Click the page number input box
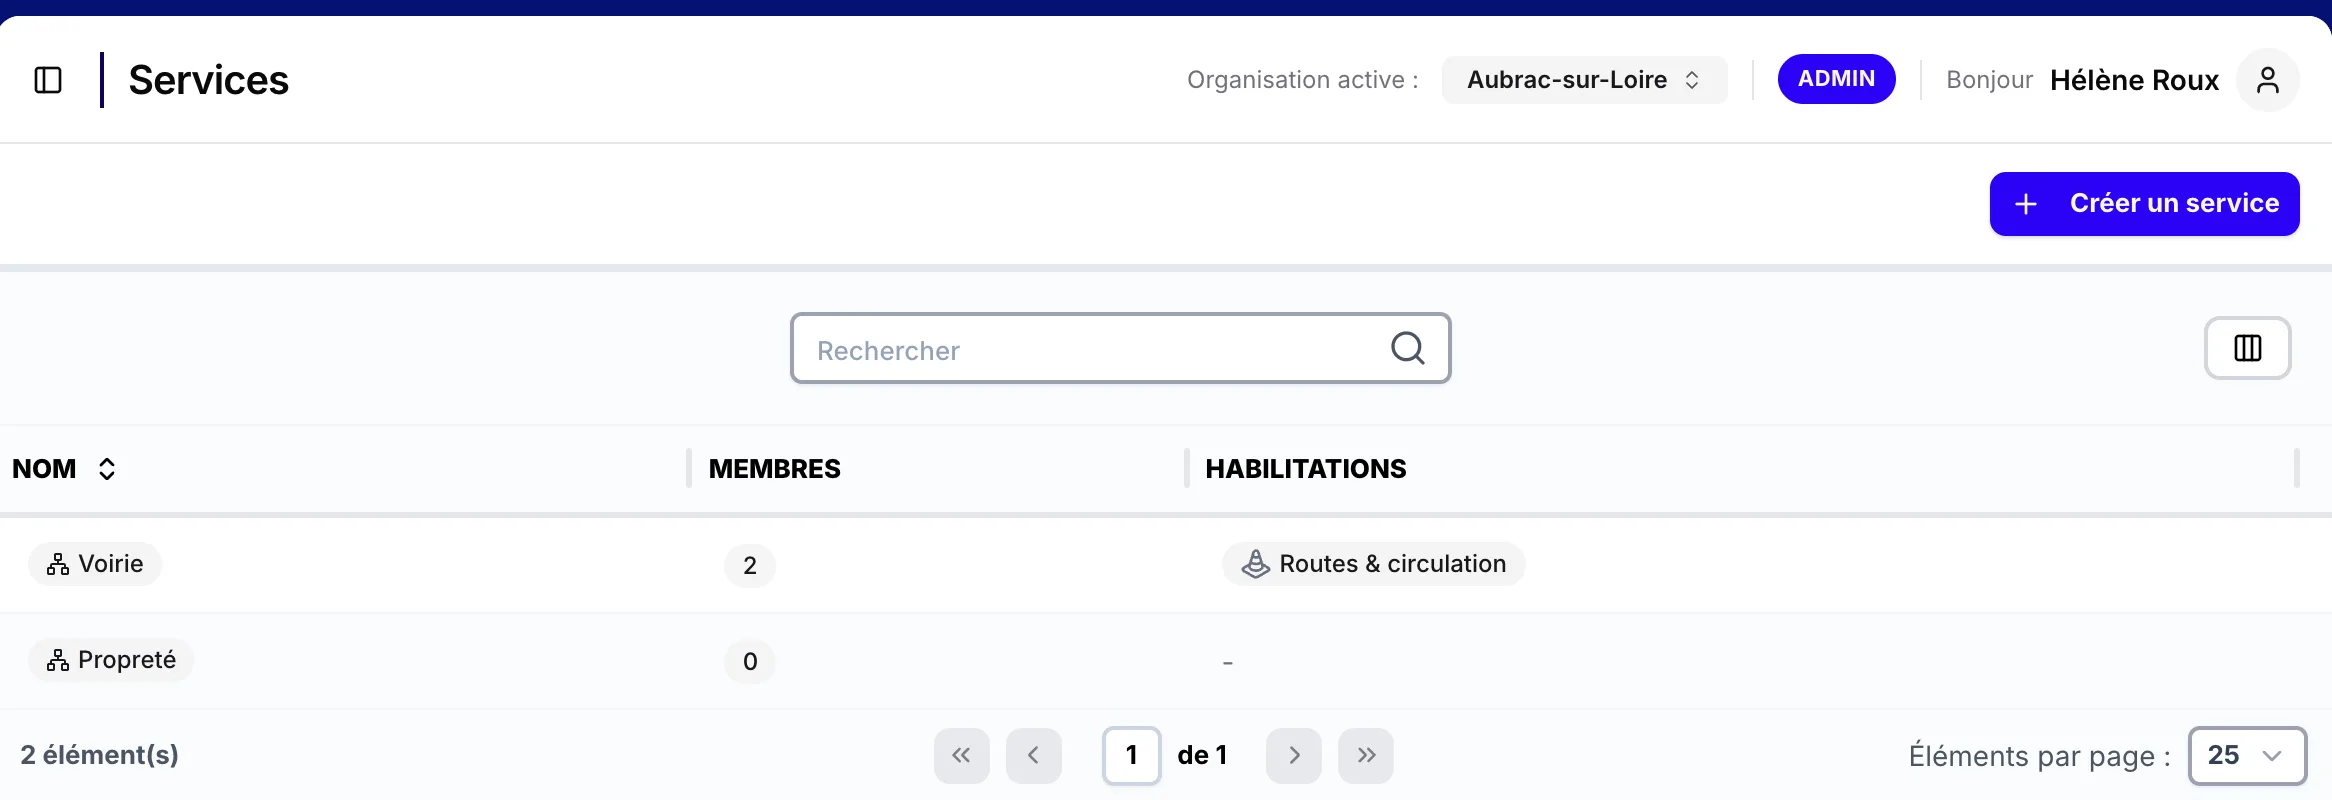This screenshot has width=2332, height=800. 1132,756
